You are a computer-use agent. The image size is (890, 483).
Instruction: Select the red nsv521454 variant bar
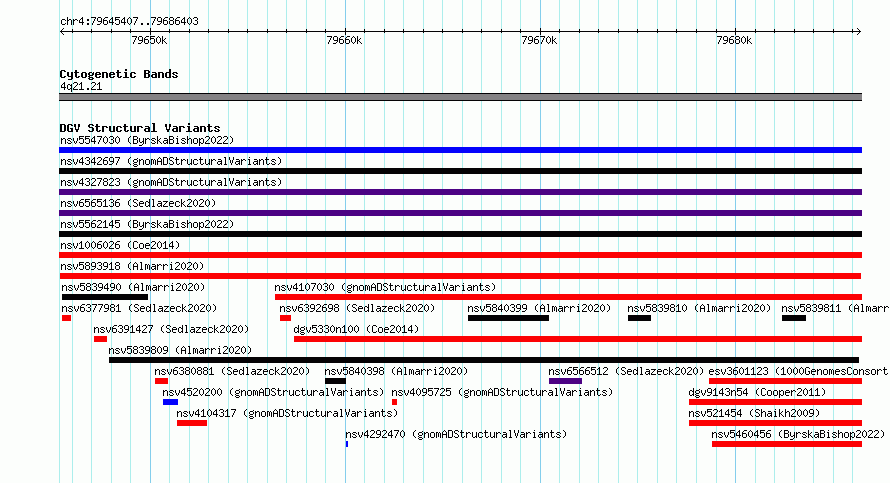pos(775,423)
